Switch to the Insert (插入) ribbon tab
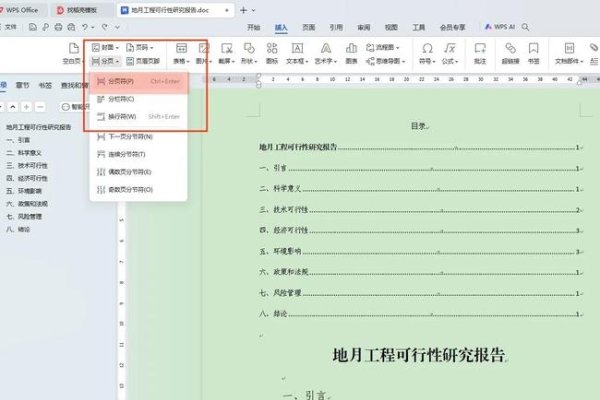Viewport: 600px width, 400px height. tap(281, 27)
